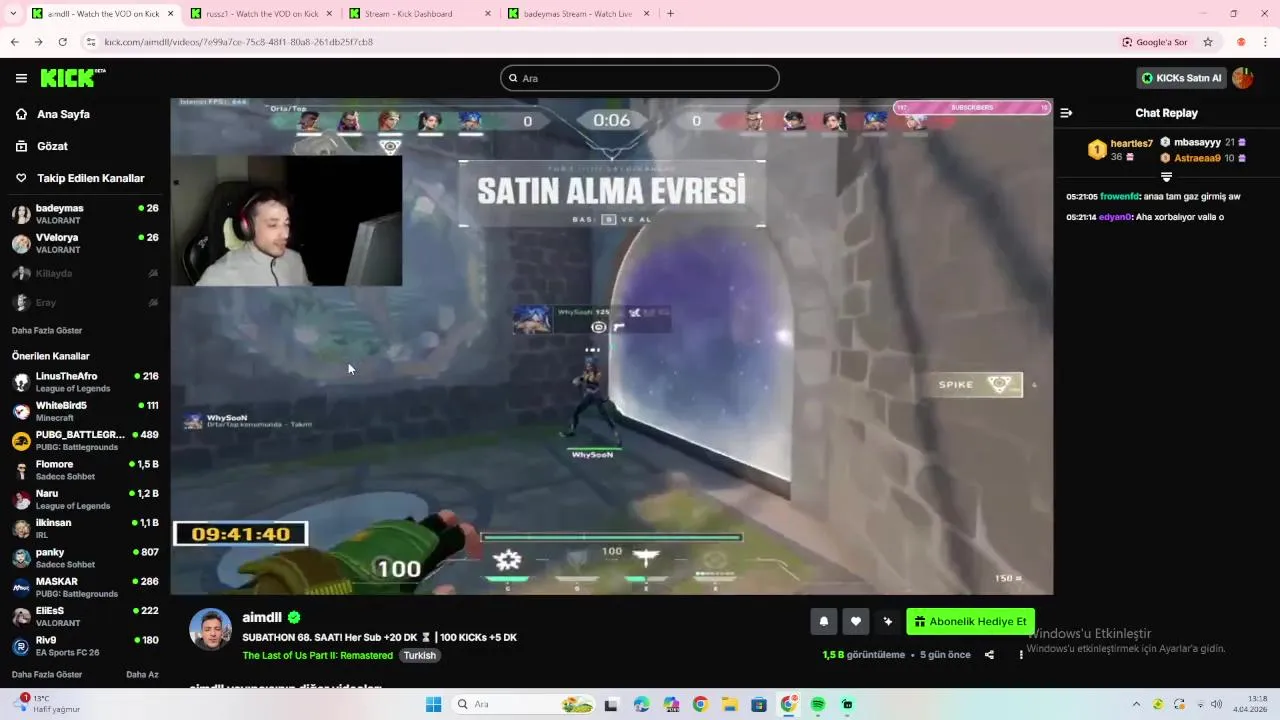Open The Last of Us Part II category
This screenshot has width=1280, height=720.
tap(317, 656)
